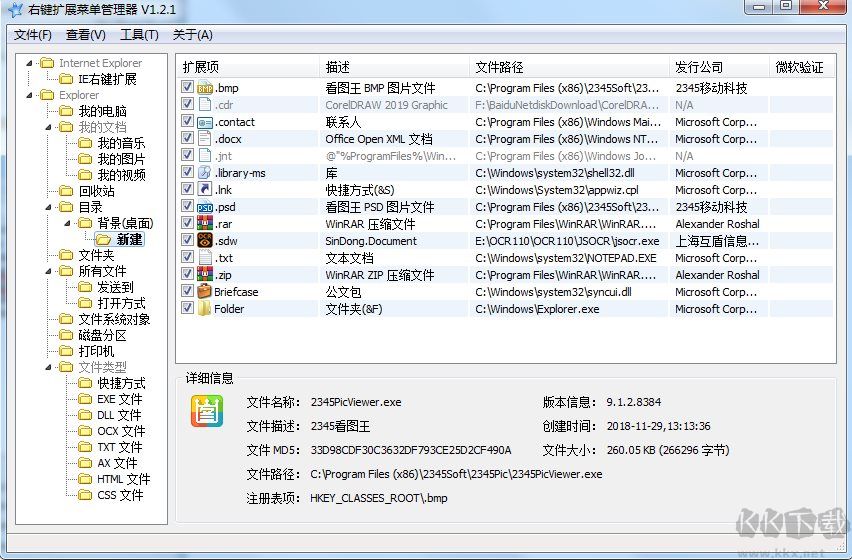Image resolution: width=852 pixels, height=560 pixels.
Task: Click the .lnk shortcut icon
Action: click(x=205, y=190)
